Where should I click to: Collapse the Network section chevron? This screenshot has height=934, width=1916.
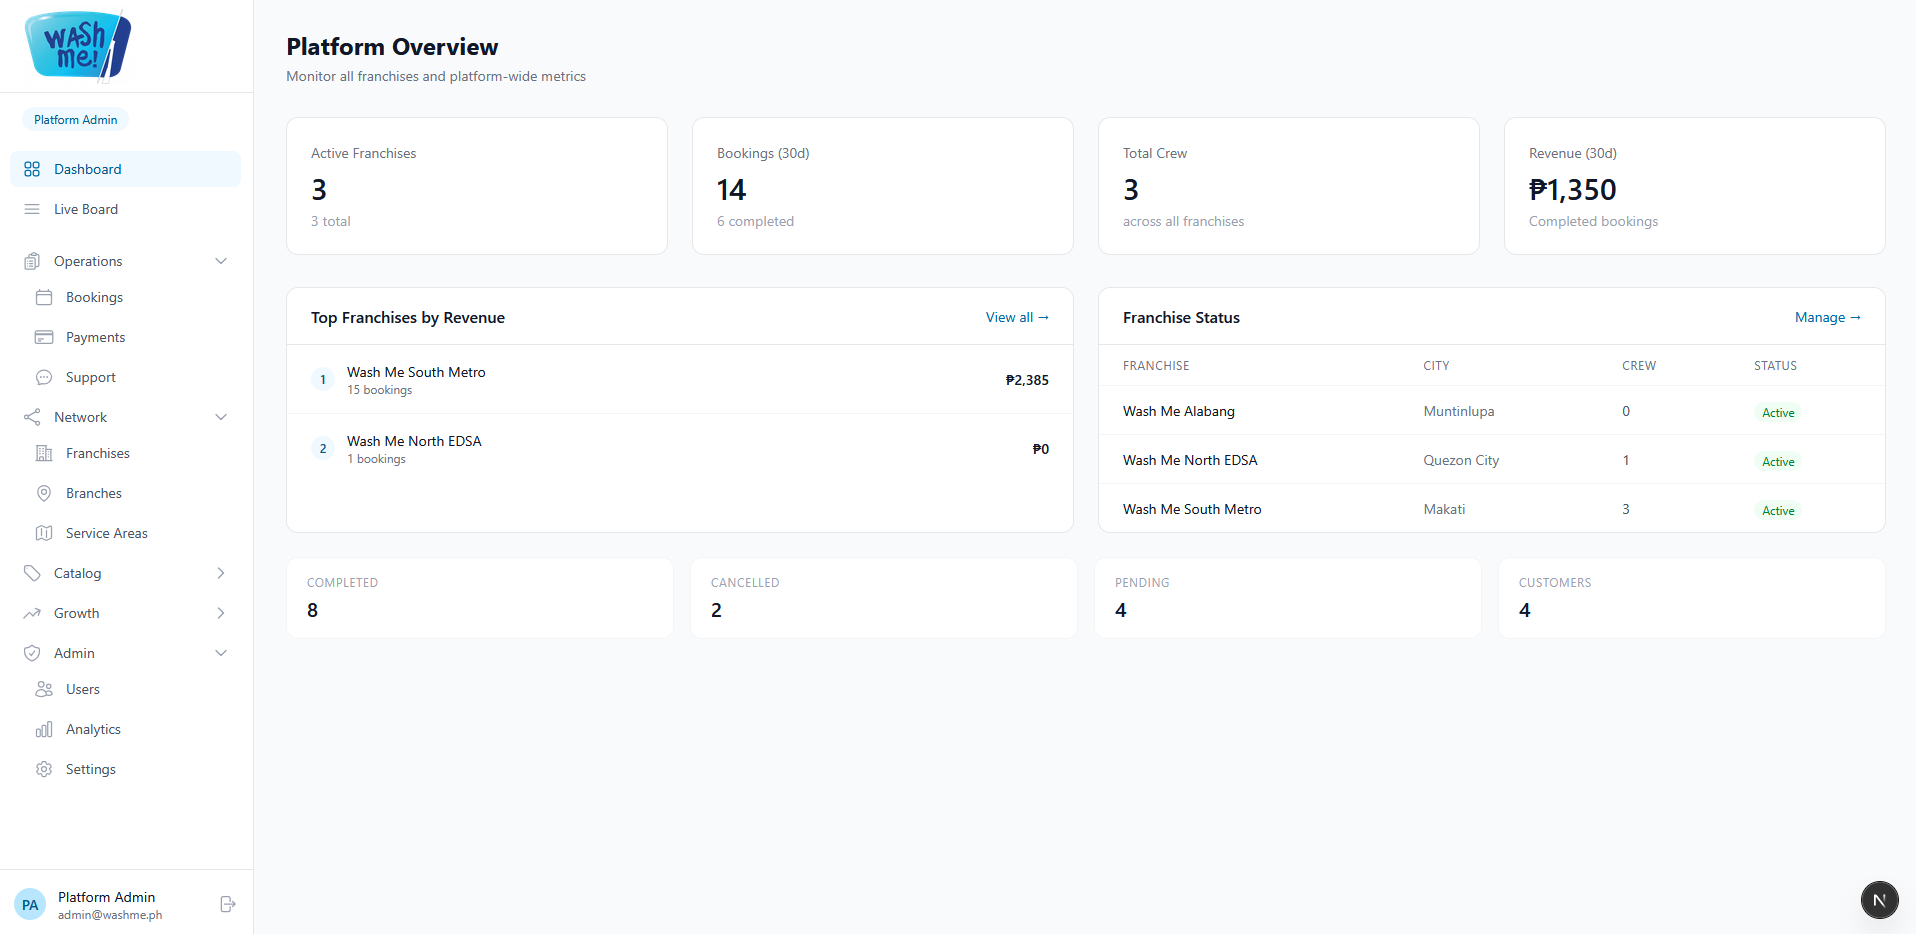221,417
